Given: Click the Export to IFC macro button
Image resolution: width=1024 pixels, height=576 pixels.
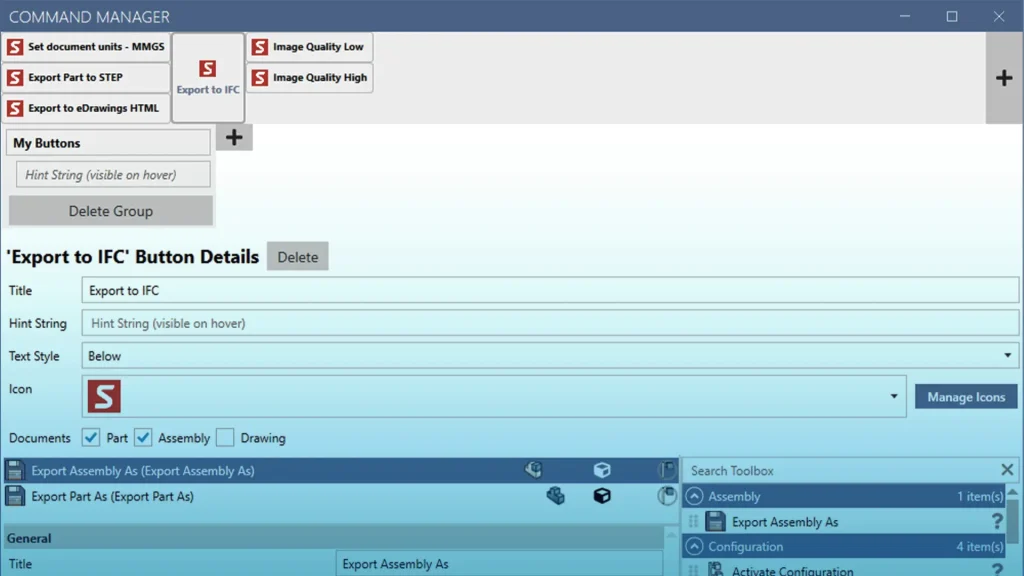Looking at the screenshot, I should 208,78.
